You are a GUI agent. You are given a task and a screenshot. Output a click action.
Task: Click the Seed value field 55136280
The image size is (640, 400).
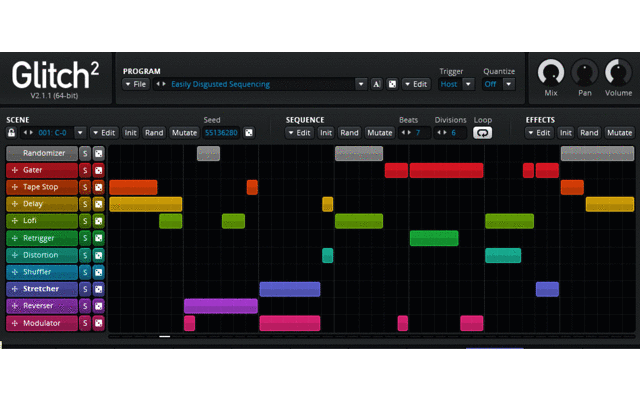[221, 133]
